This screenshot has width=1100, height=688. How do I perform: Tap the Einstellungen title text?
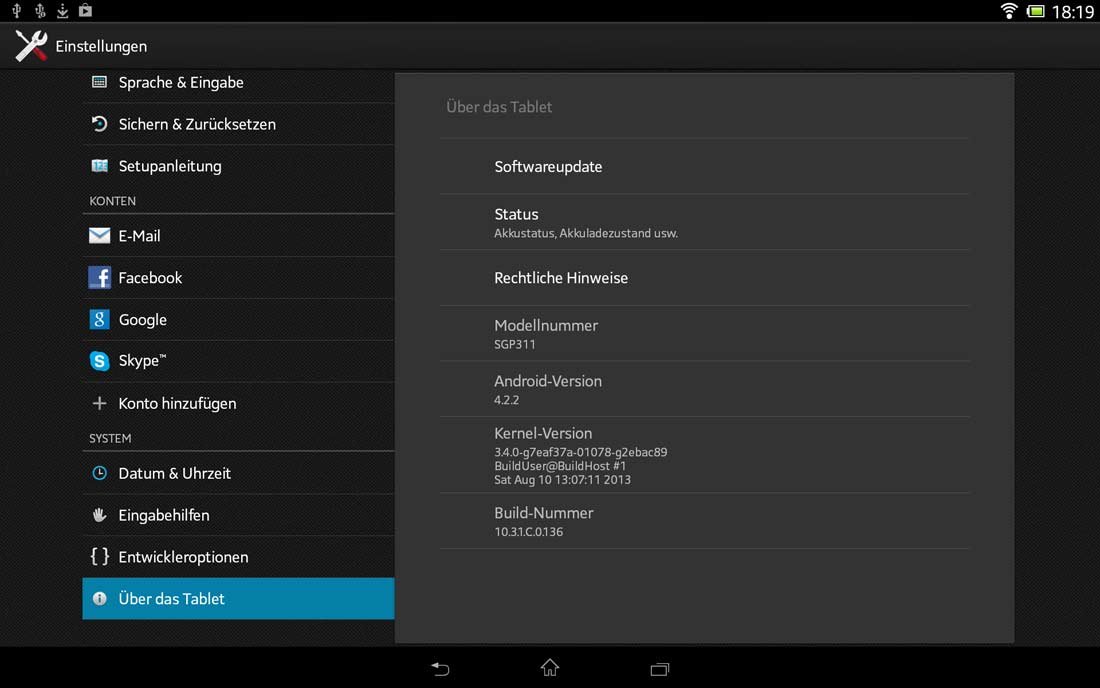(x=101, y=46)
